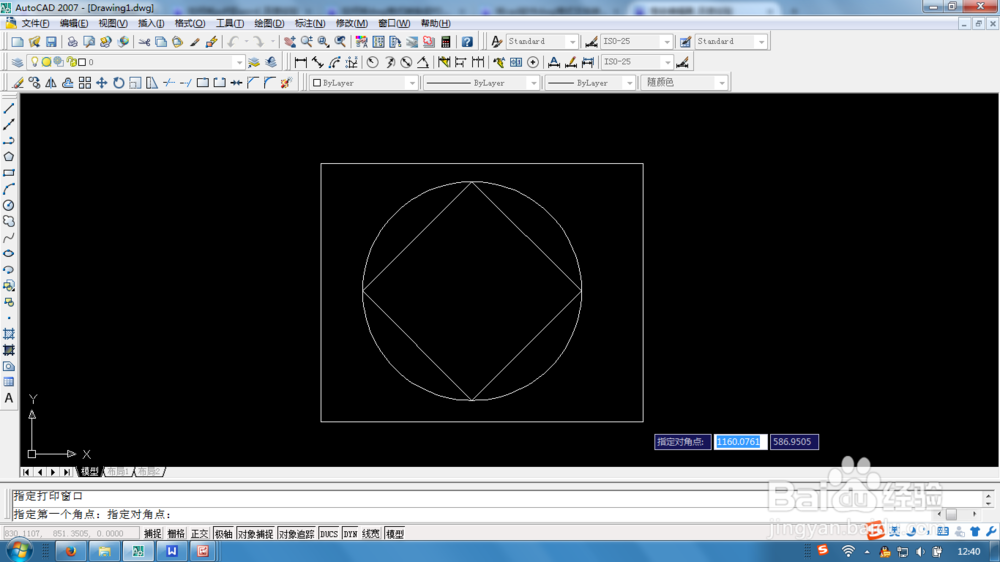The width and height of the screenshot is (1000, 562).
Task: Select the Linear dimension tool
Action: (300, 62)
